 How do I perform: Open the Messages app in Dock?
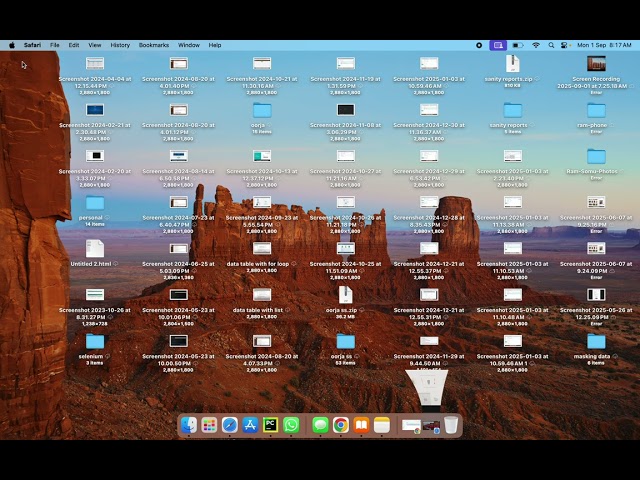320,425
